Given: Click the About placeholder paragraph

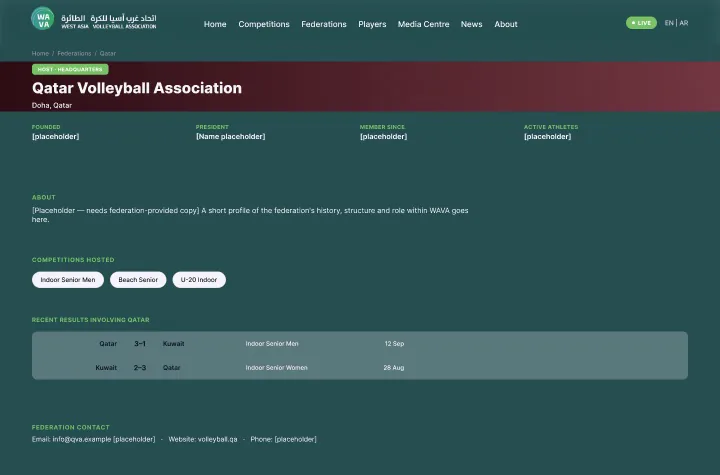Looking at the screenshot, I should (250, 215).
